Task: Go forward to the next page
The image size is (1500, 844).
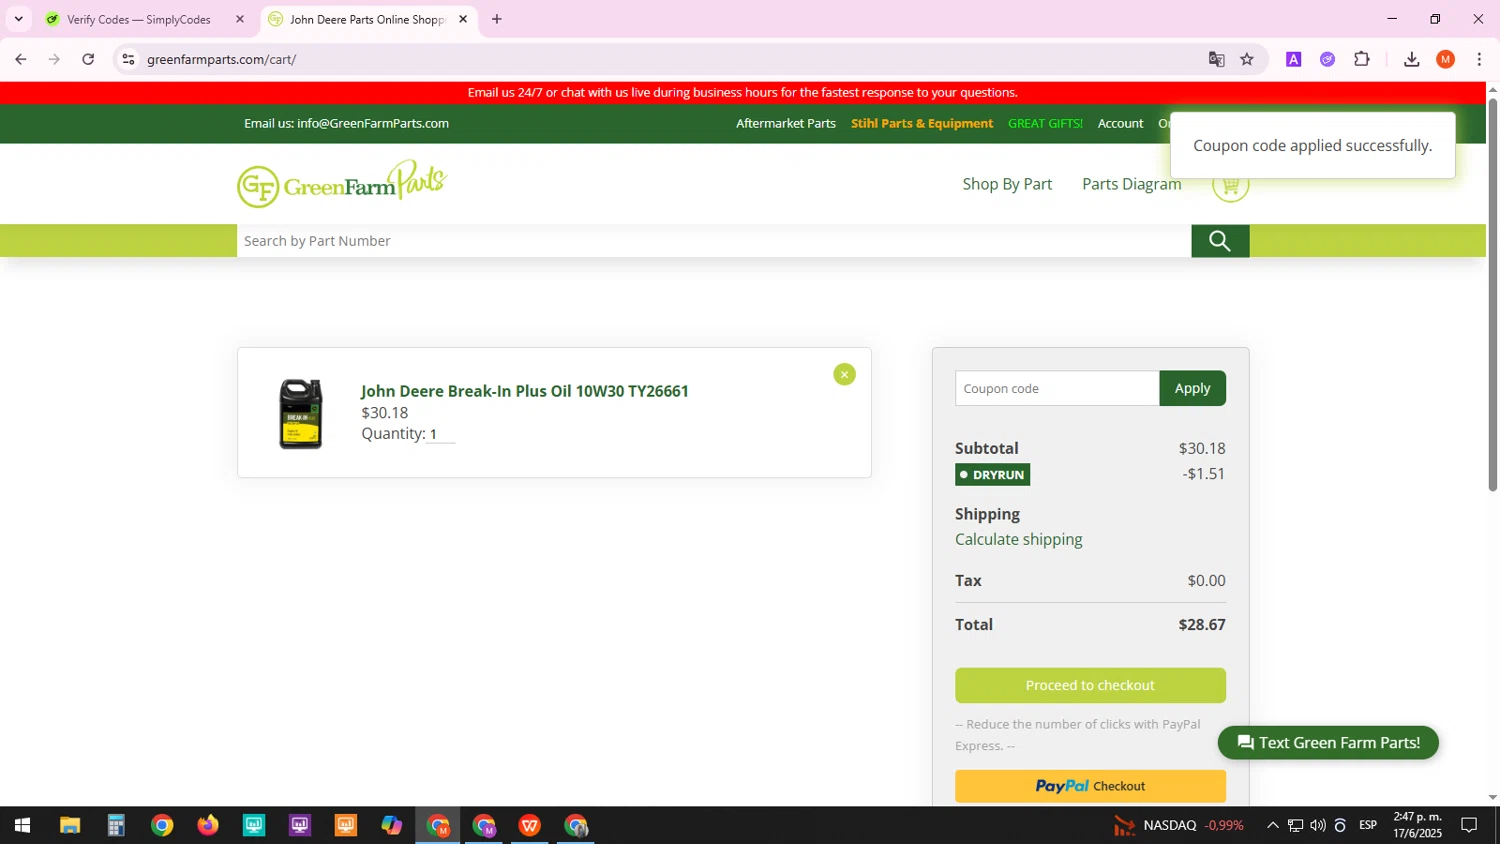Action: point(54,59)
